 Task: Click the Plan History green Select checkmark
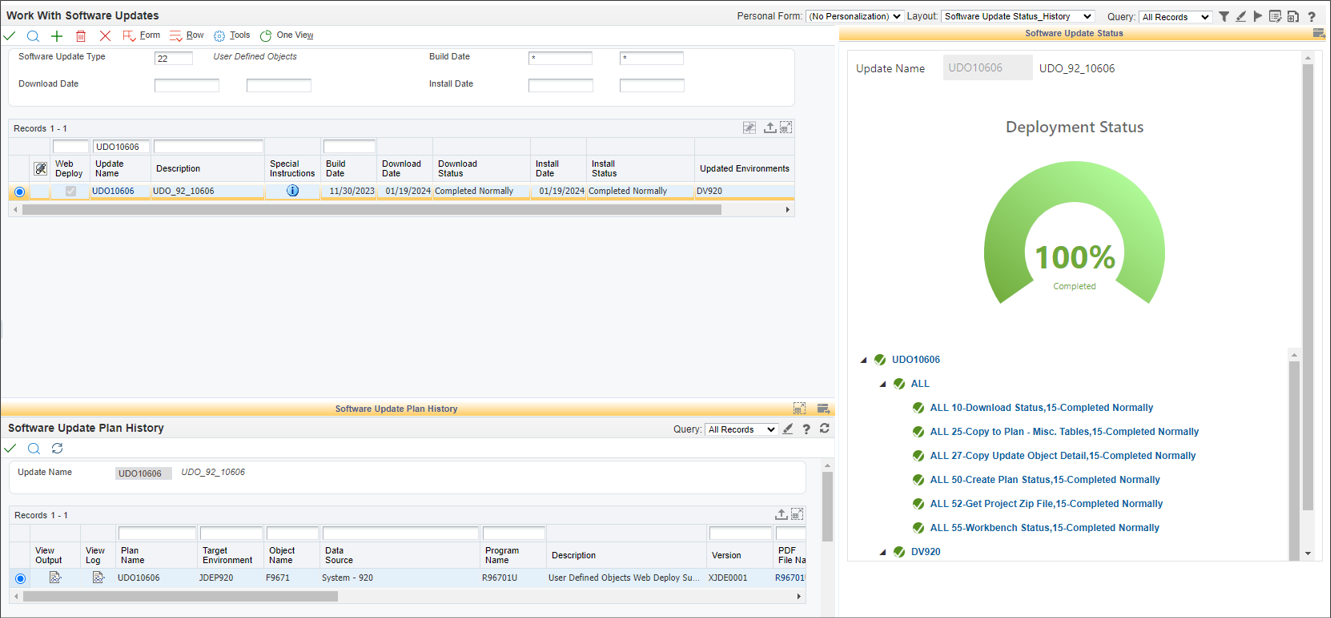point(10,448)
